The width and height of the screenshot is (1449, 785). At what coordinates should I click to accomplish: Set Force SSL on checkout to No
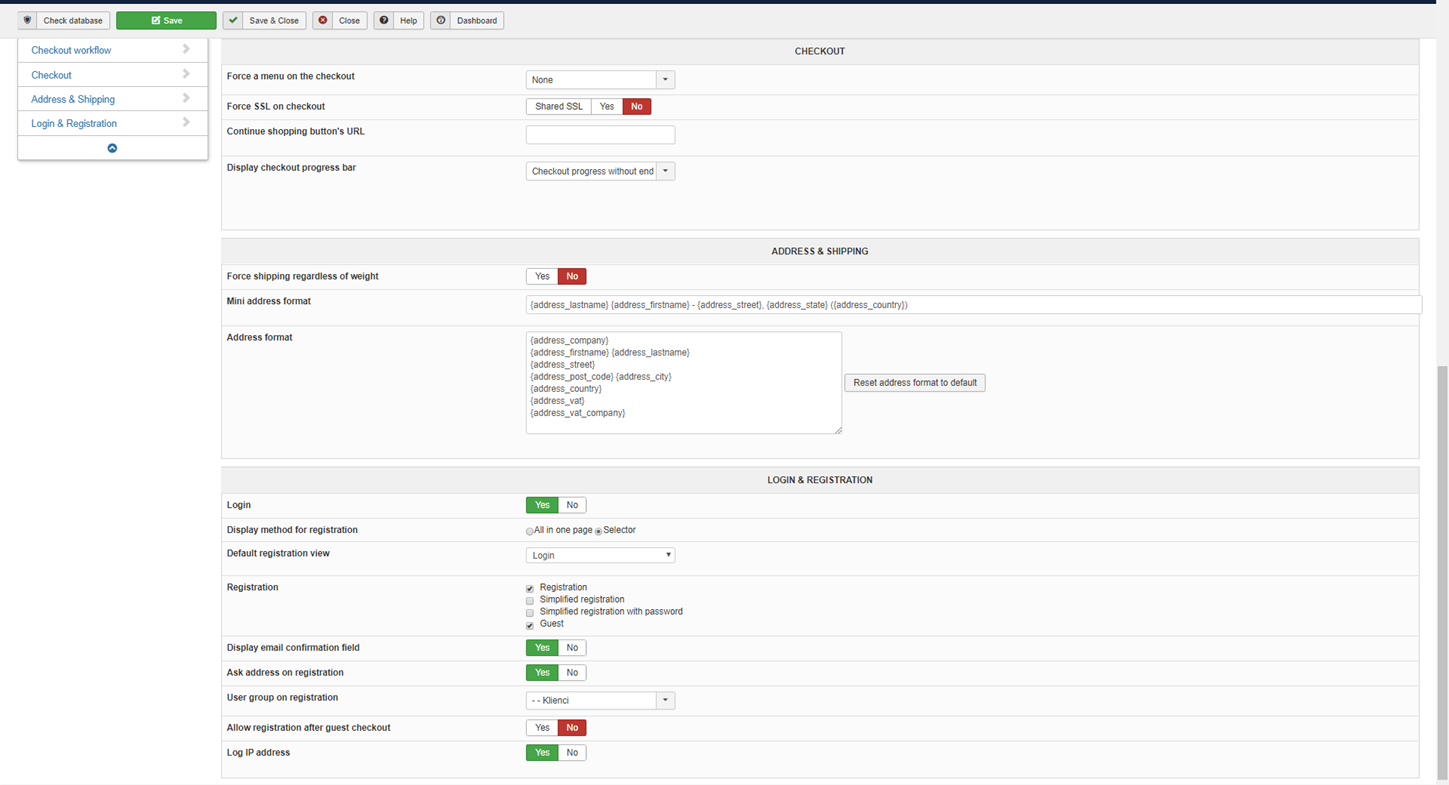[x=637, y=106]
